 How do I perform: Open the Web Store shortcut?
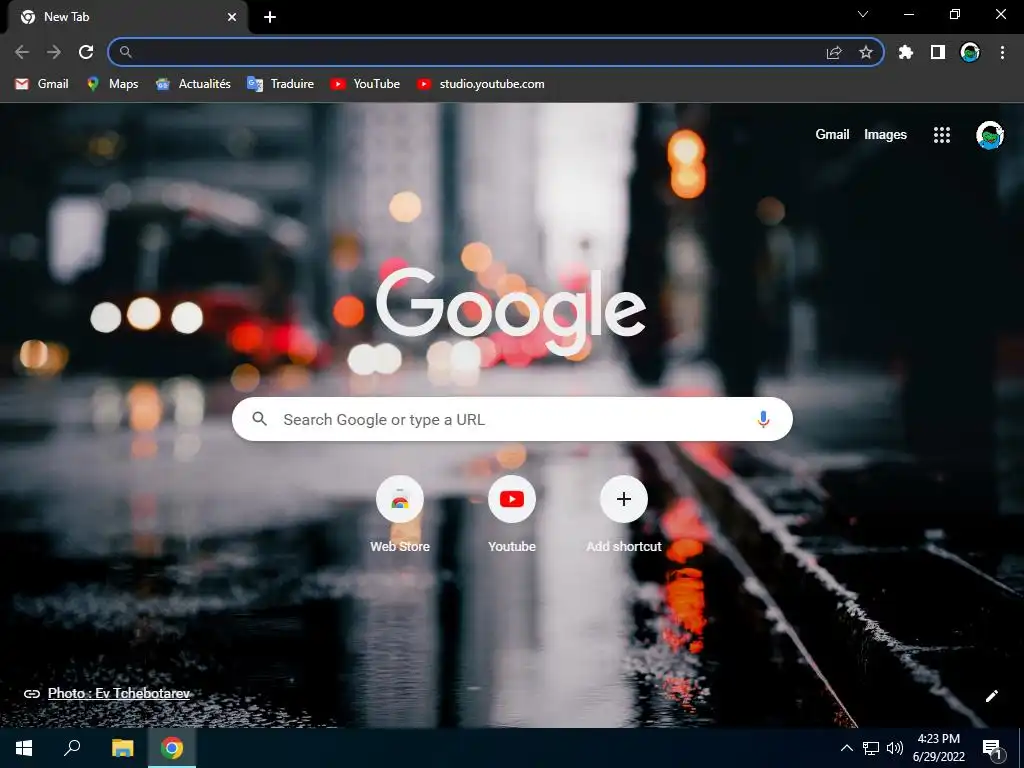400,515
